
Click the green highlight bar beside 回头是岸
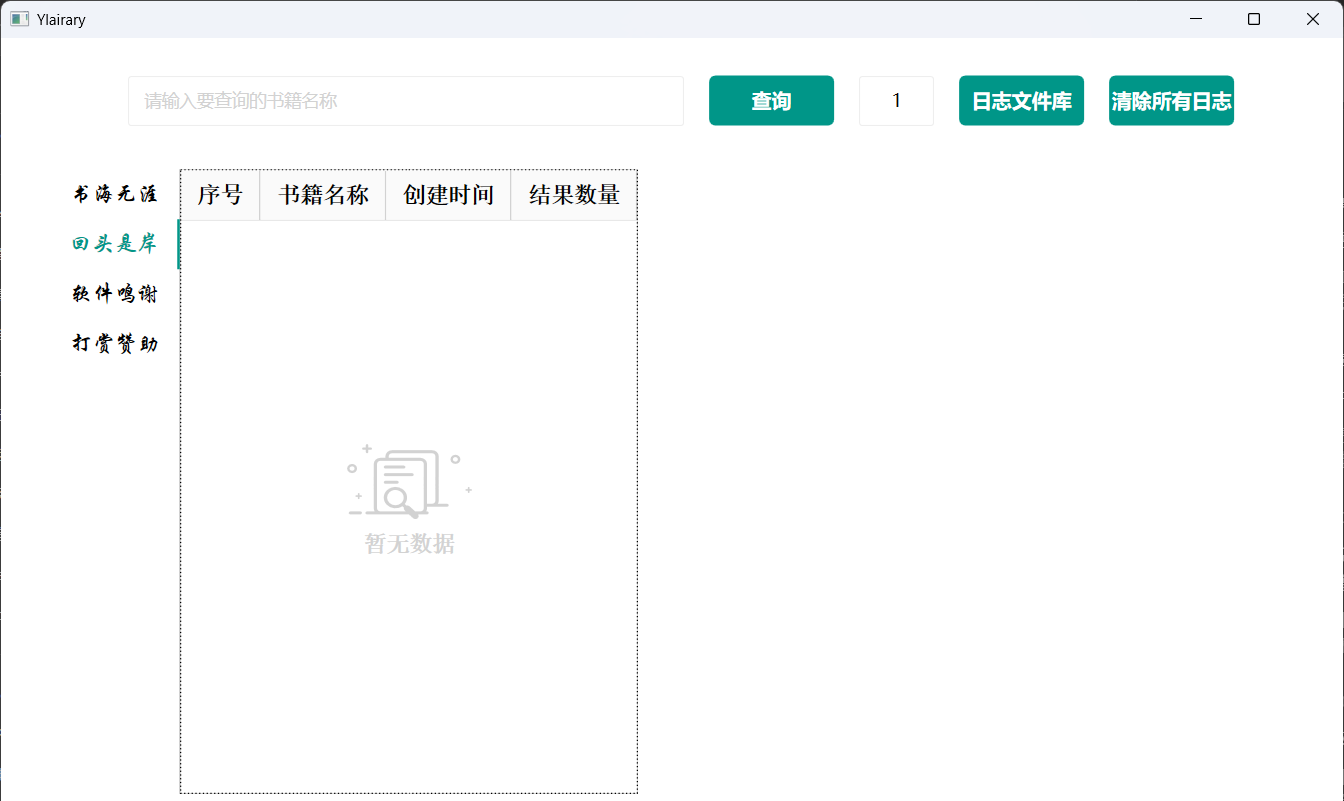180,243
